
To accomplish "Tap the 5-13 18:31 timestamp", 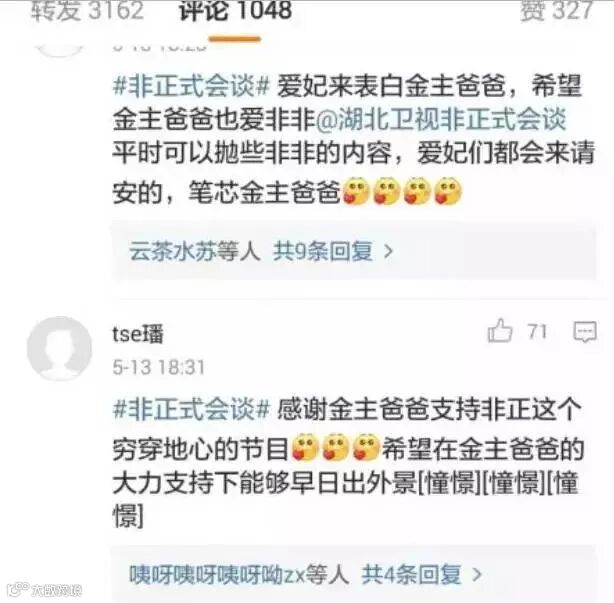I will (159, 368).
